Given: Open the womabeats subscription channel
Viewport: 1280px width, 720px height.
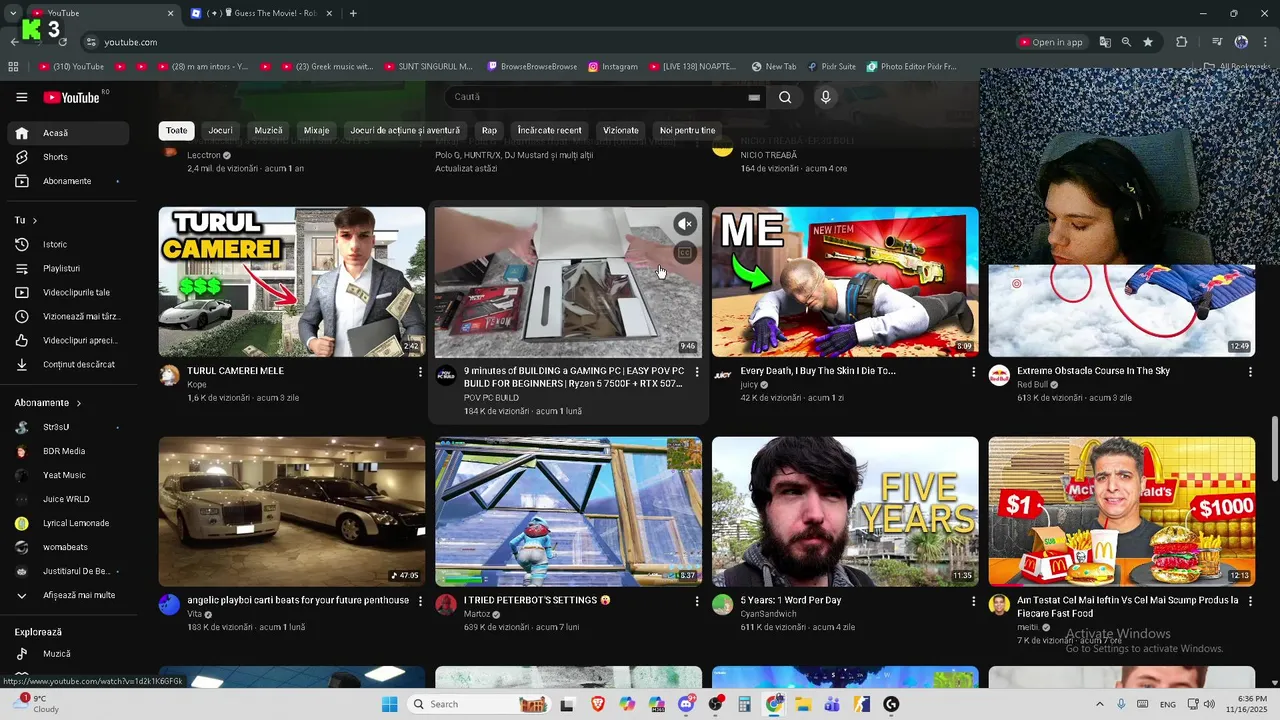Looking at the screenshot, I should coord(68,547).
